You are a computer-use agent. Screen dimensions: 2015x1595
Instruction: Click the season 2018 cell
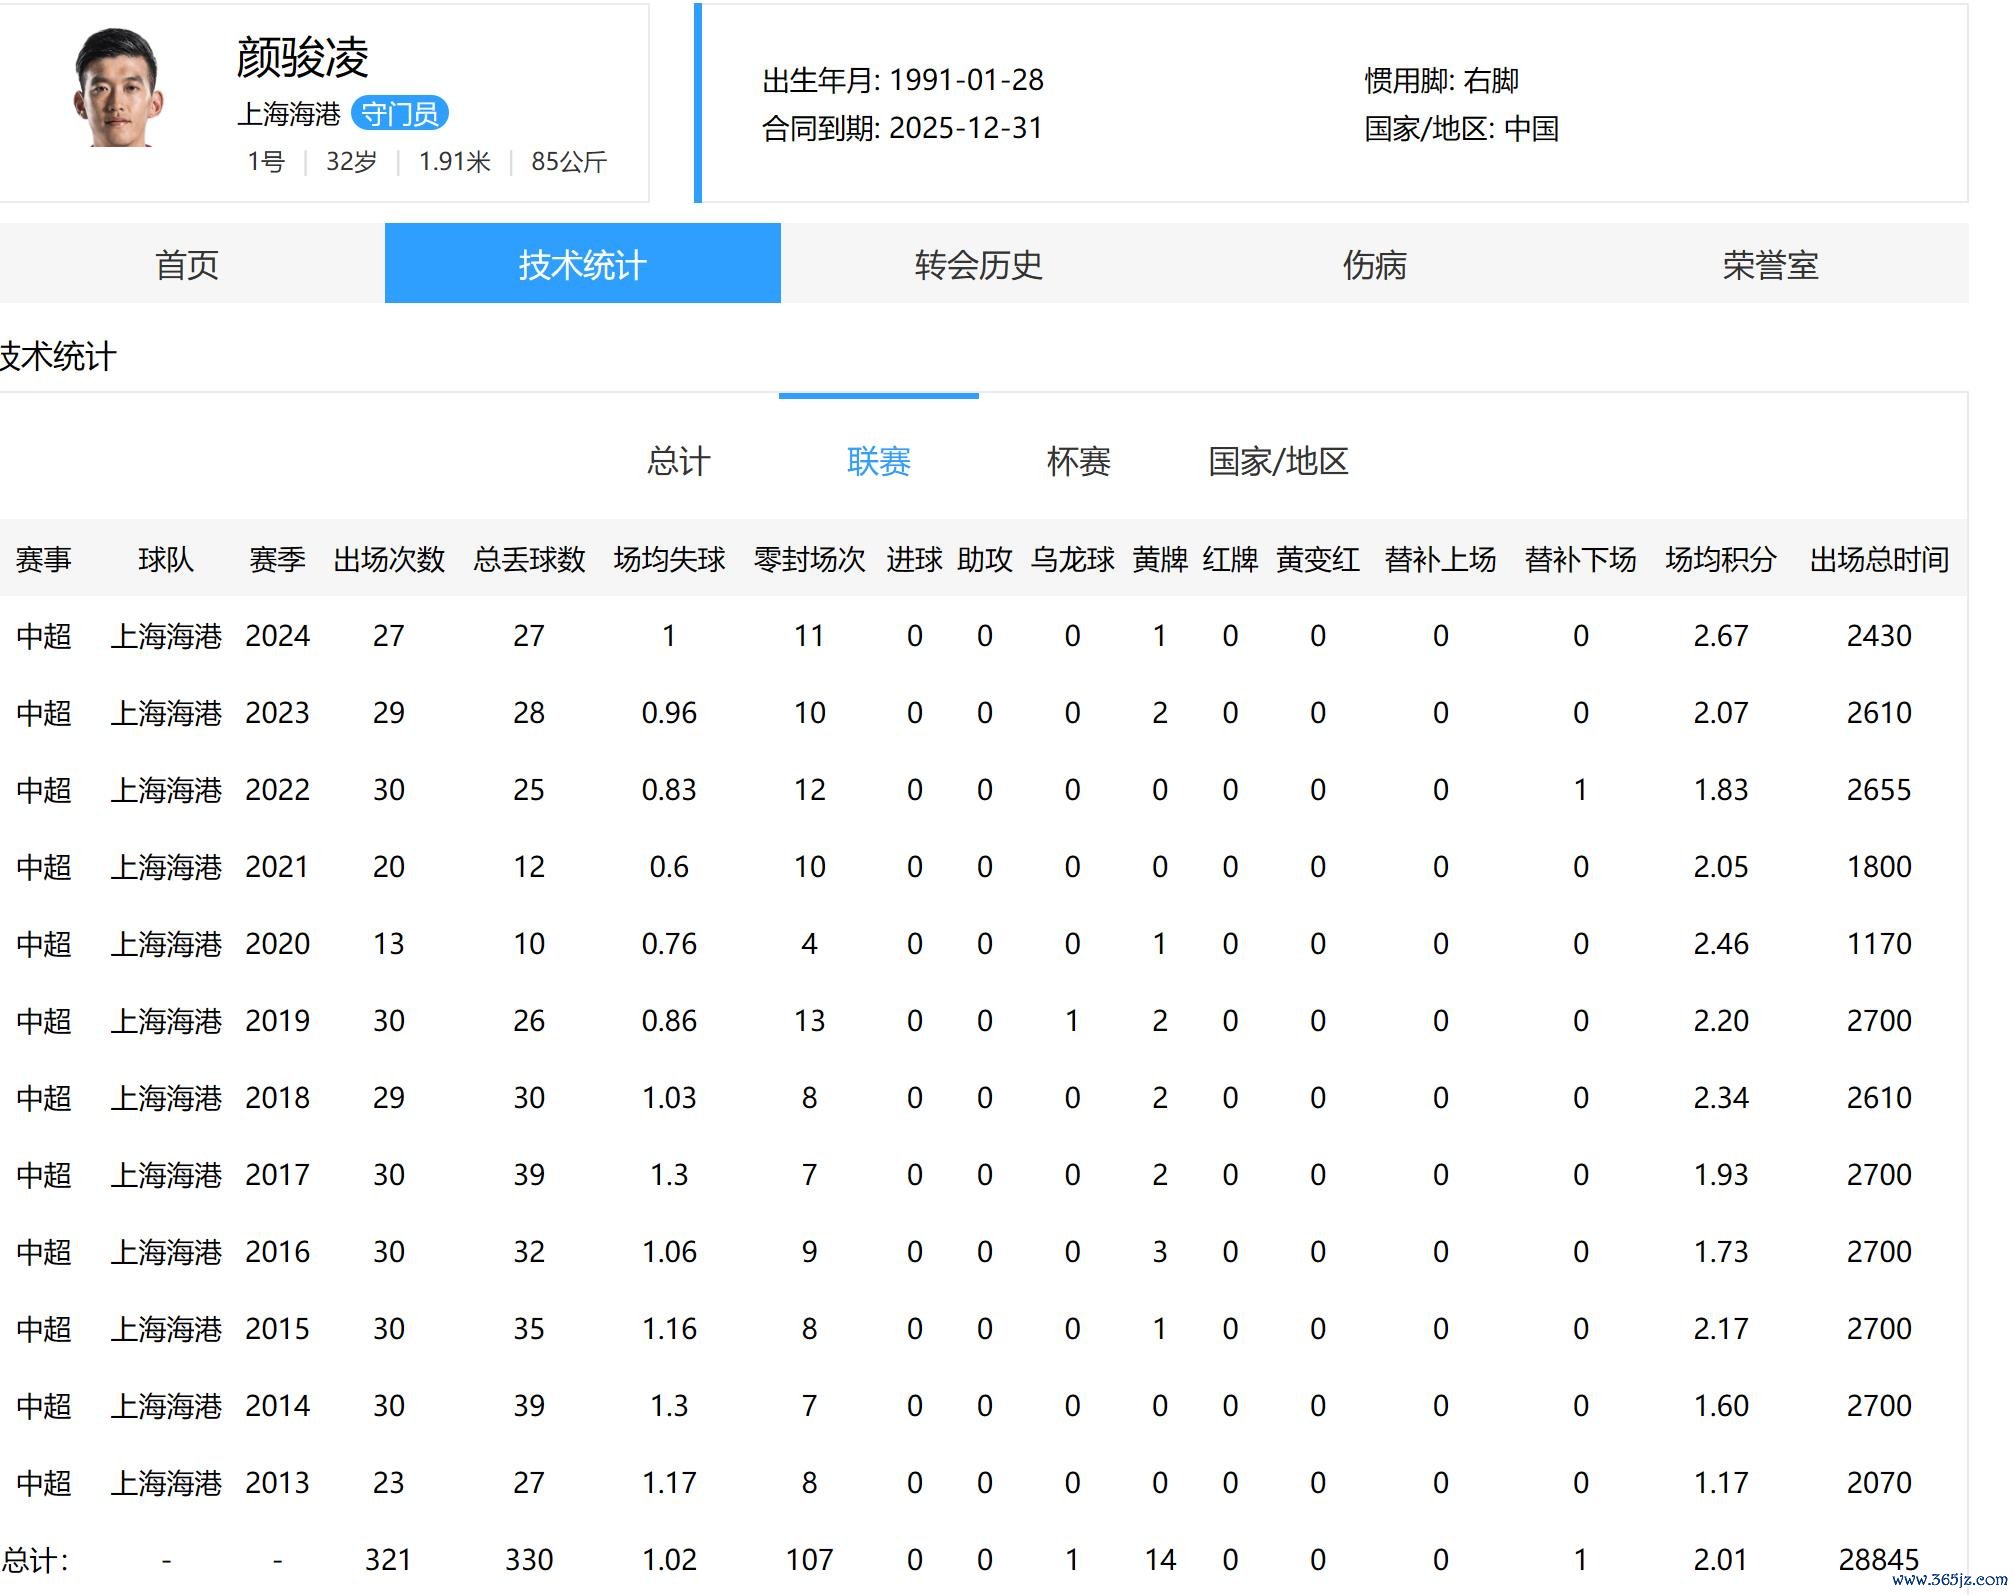coord(277,1098)
